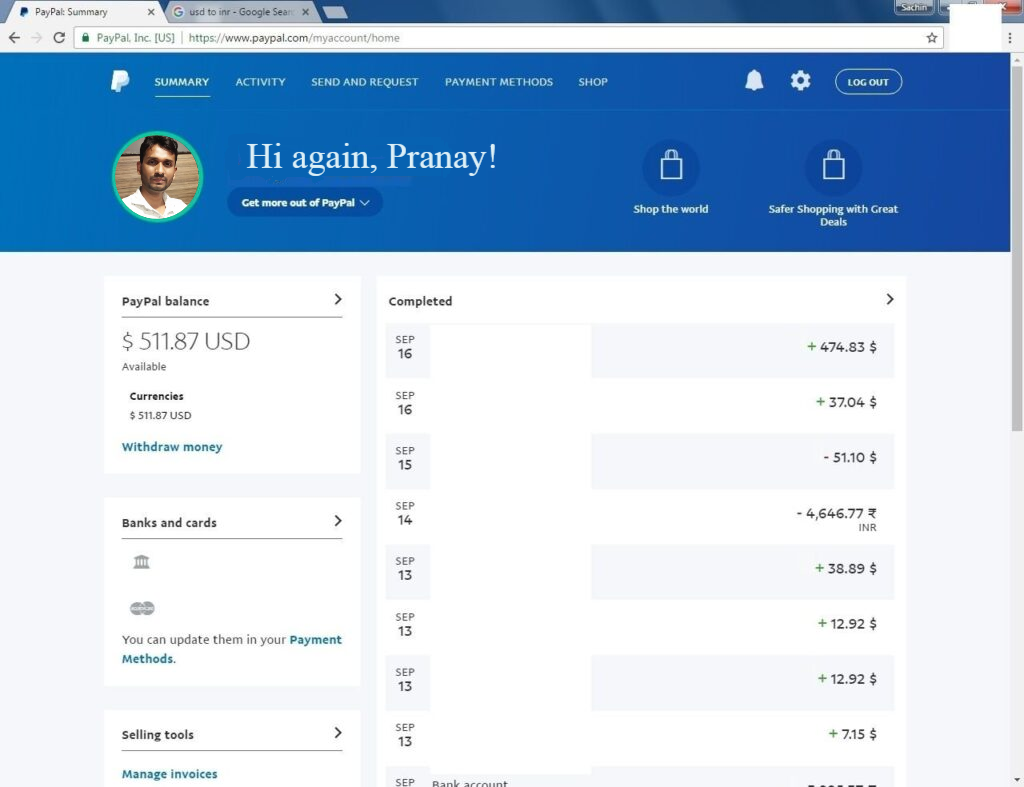Screen dimensions: 1024x787
Task: Expand the PayPal balance section arrow
Action: (x=338, y=299)
